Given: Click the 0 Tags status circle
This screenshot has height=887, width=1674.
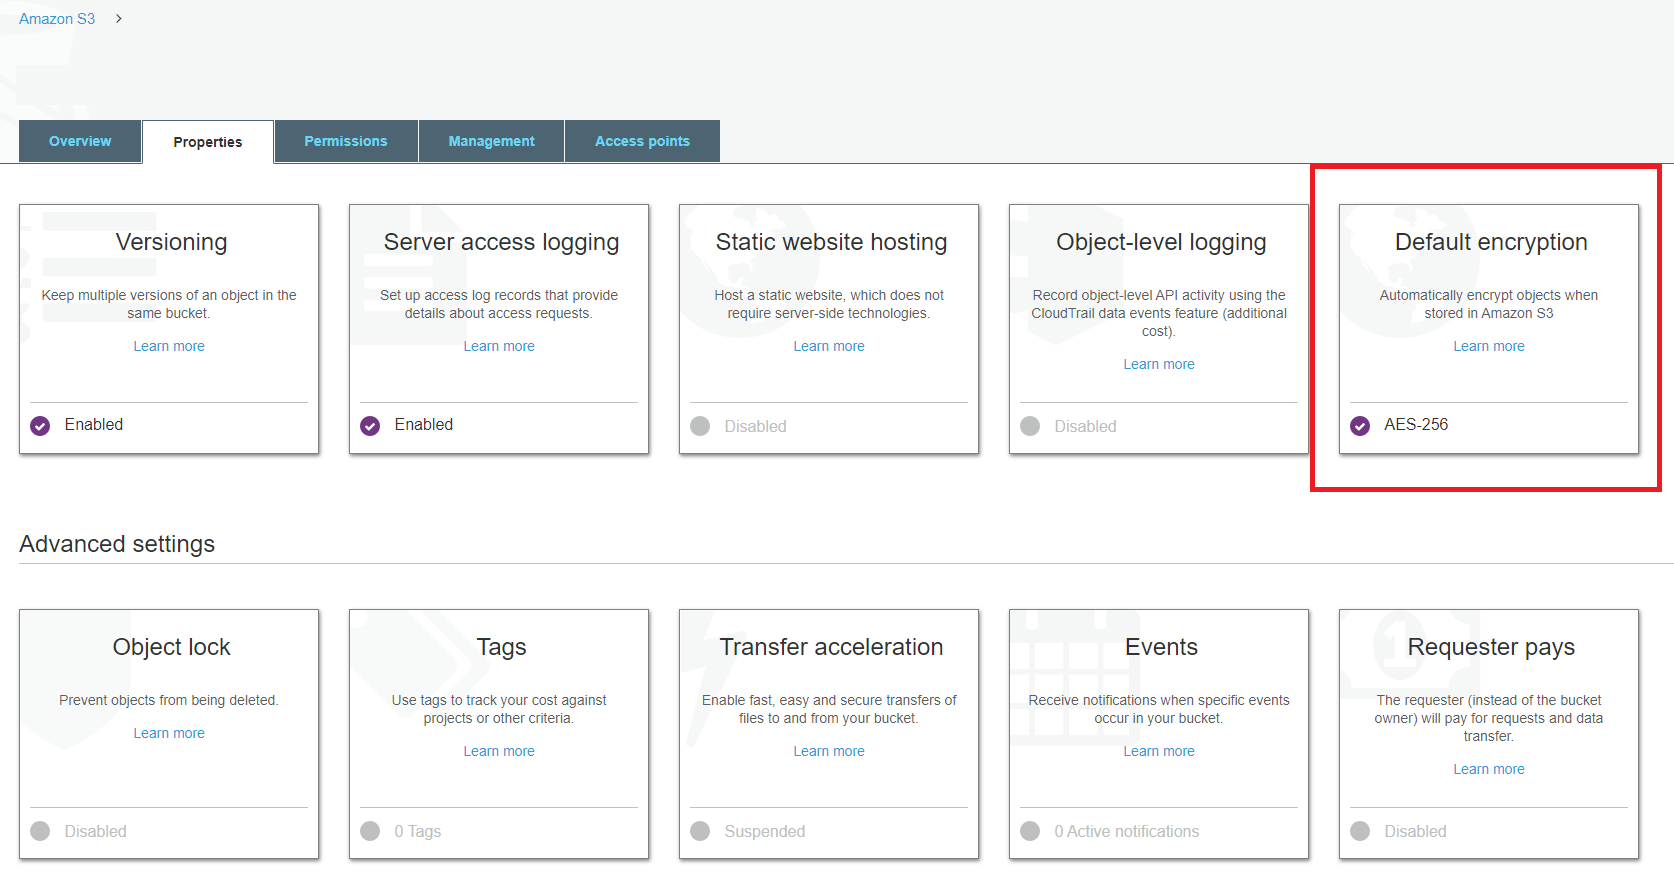Looking at the screenshot, I should pyautogui.click(x=370, y=831).
